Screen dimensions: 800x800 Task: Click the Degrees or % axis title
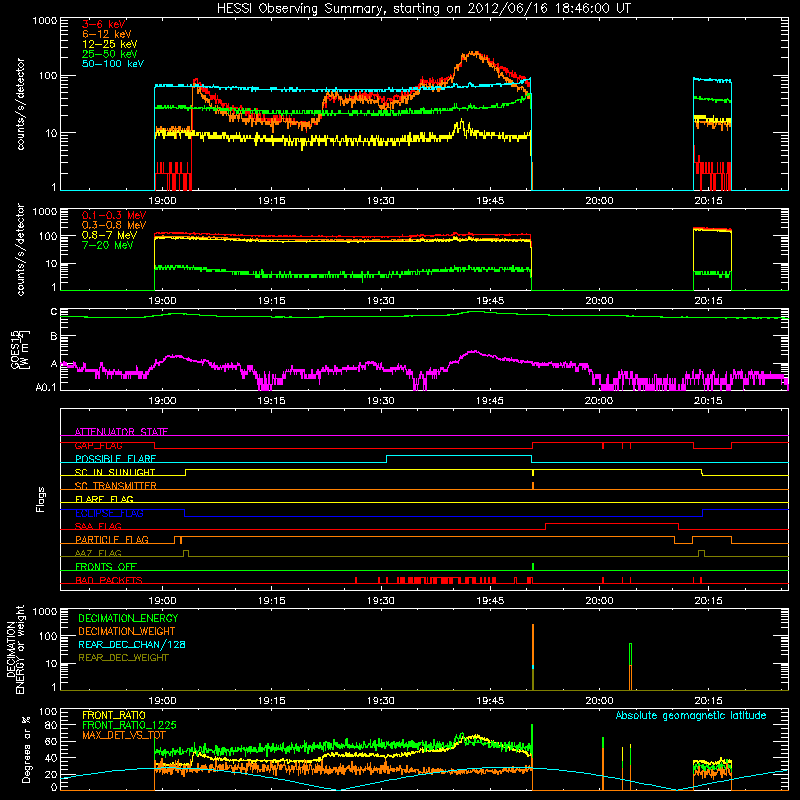coord(26,749)
